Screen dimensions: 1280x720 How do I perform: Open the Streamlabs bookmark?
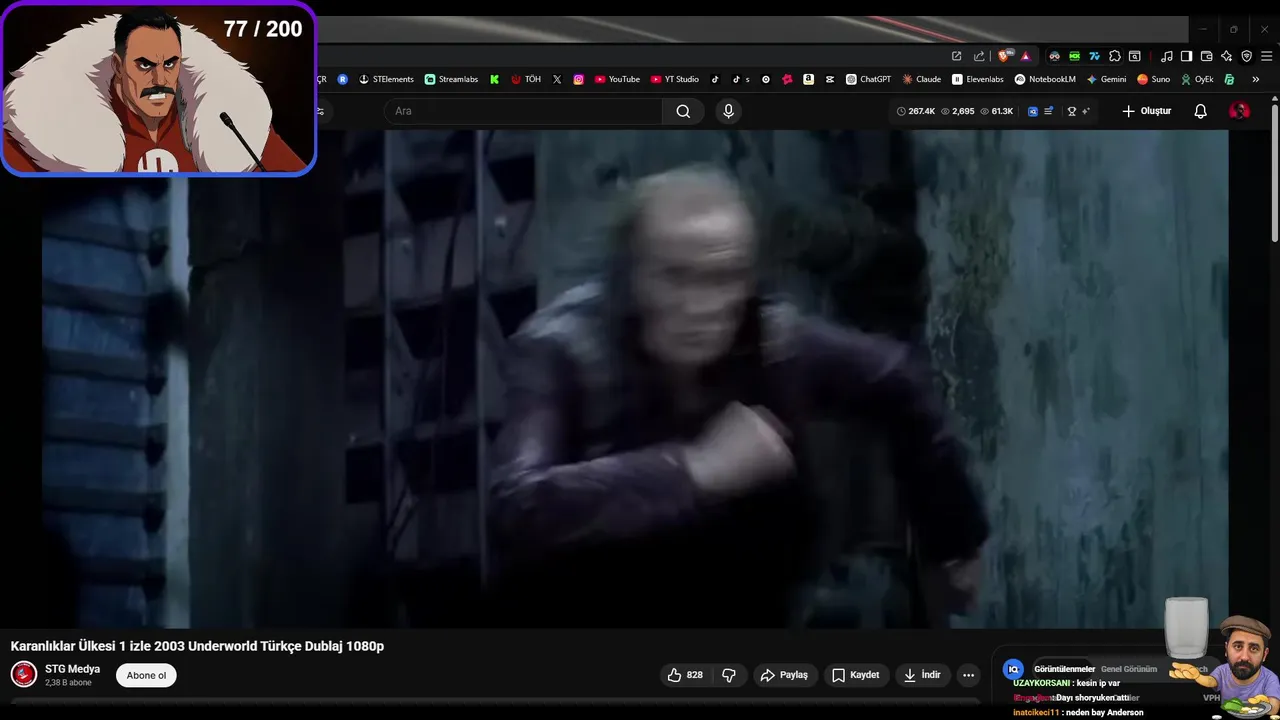[x=451, y=79]
